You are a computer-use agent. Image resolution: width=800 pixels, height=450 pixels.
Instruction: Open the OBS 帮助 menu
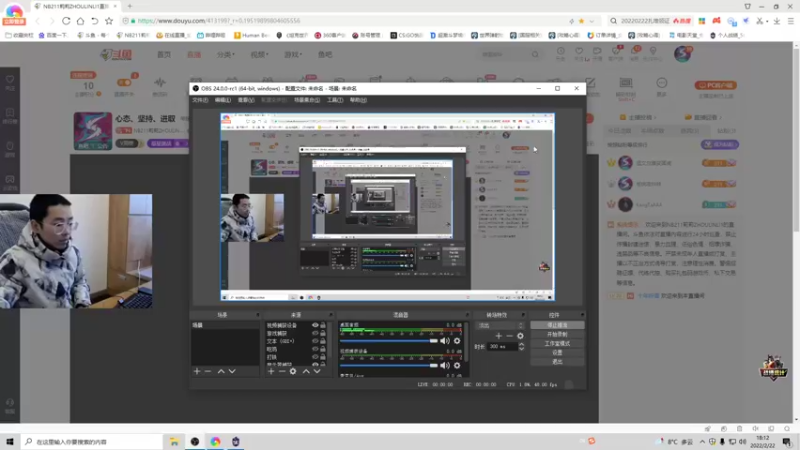(x=358, y=100)
